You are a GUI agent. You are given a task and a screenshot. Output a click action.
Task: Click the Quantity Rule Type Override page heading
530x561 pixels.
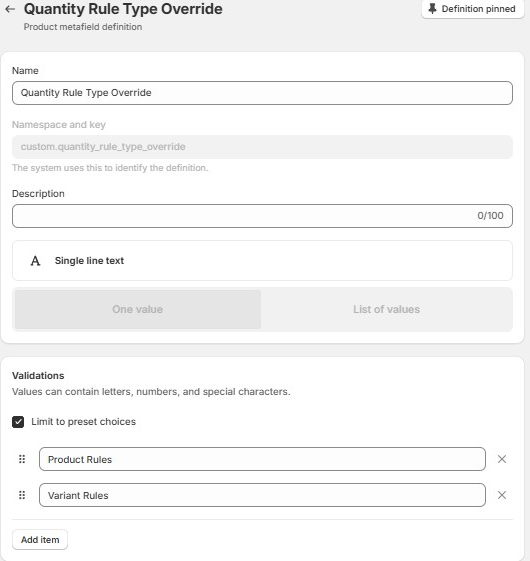pyautogui.click(x=123, y=9)
